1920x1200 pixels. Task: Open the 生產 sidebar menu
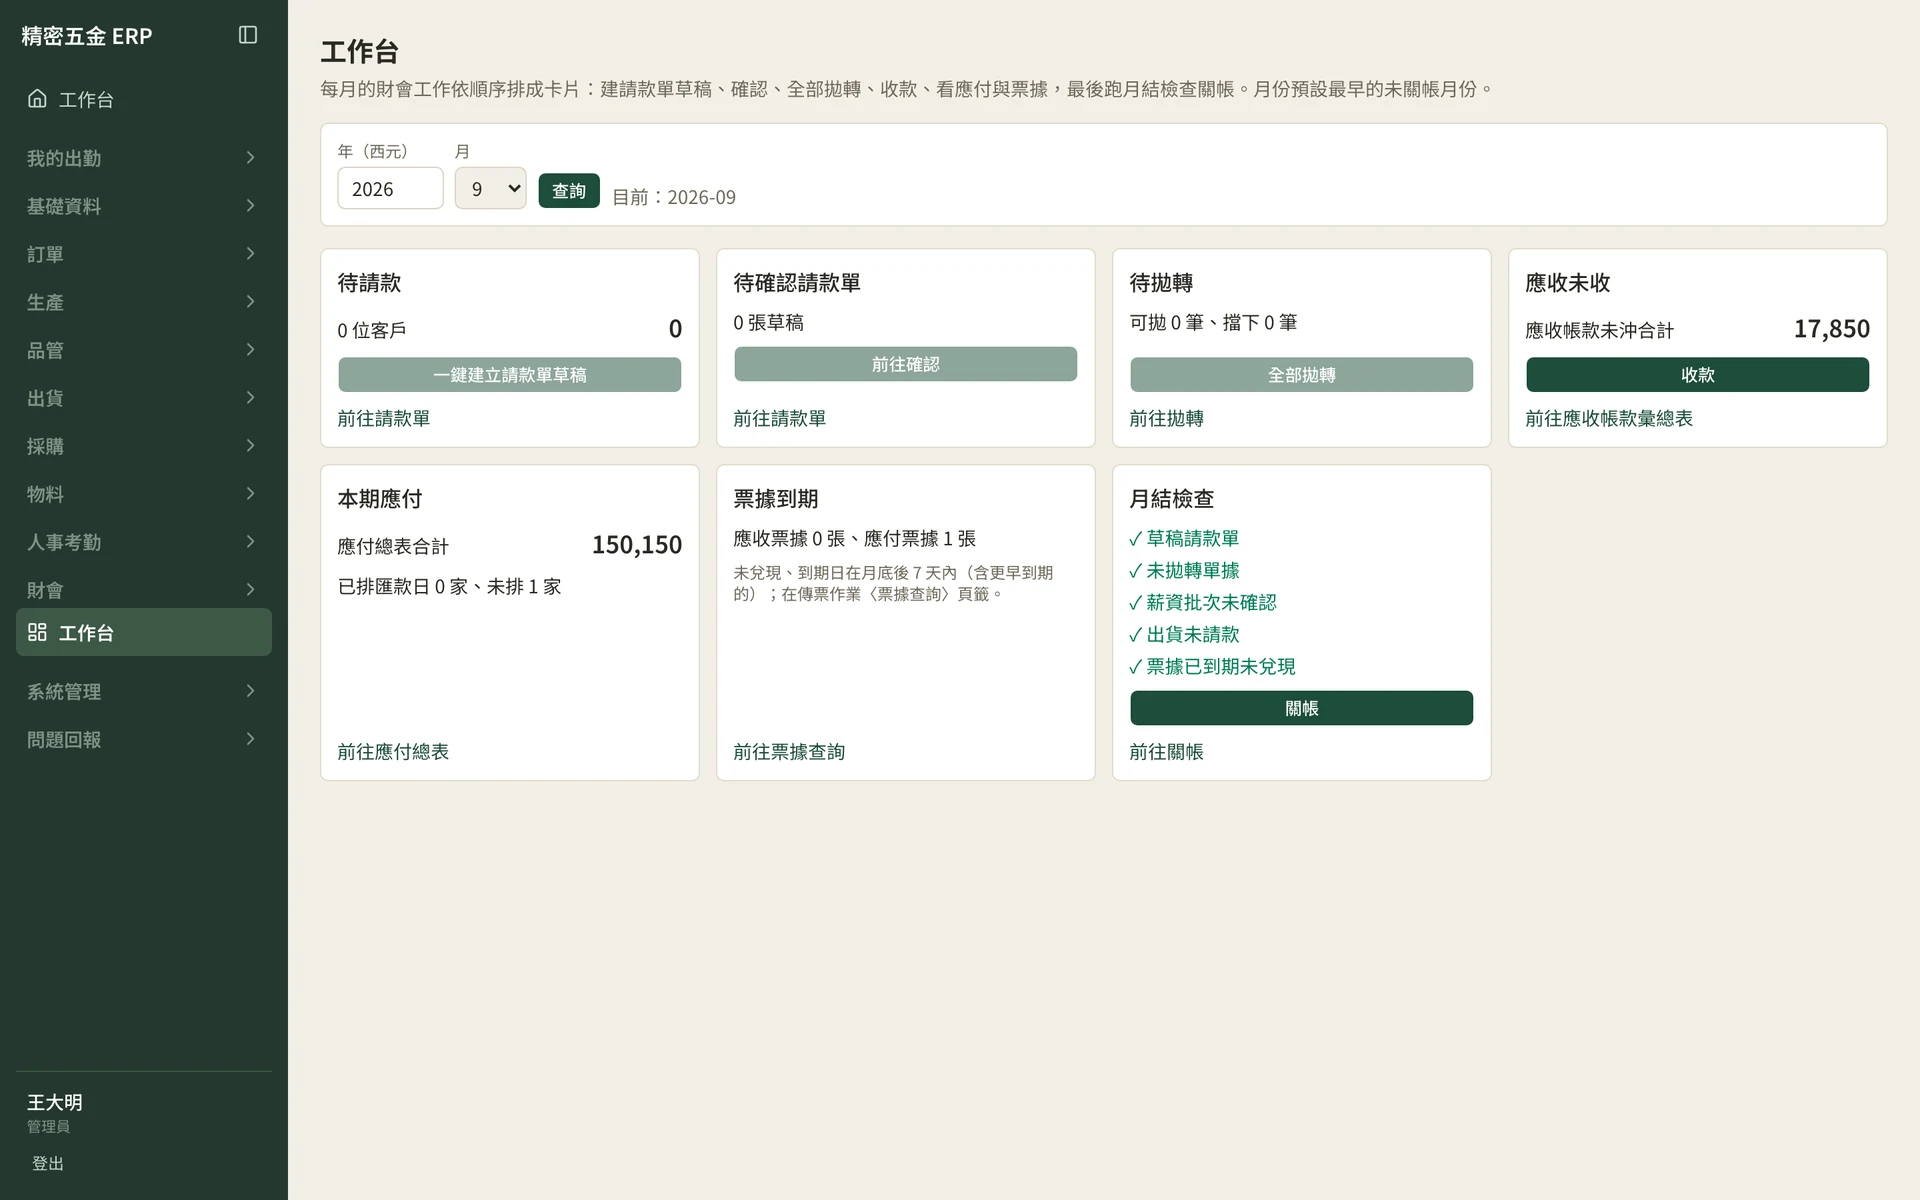[x=144, y=302]
